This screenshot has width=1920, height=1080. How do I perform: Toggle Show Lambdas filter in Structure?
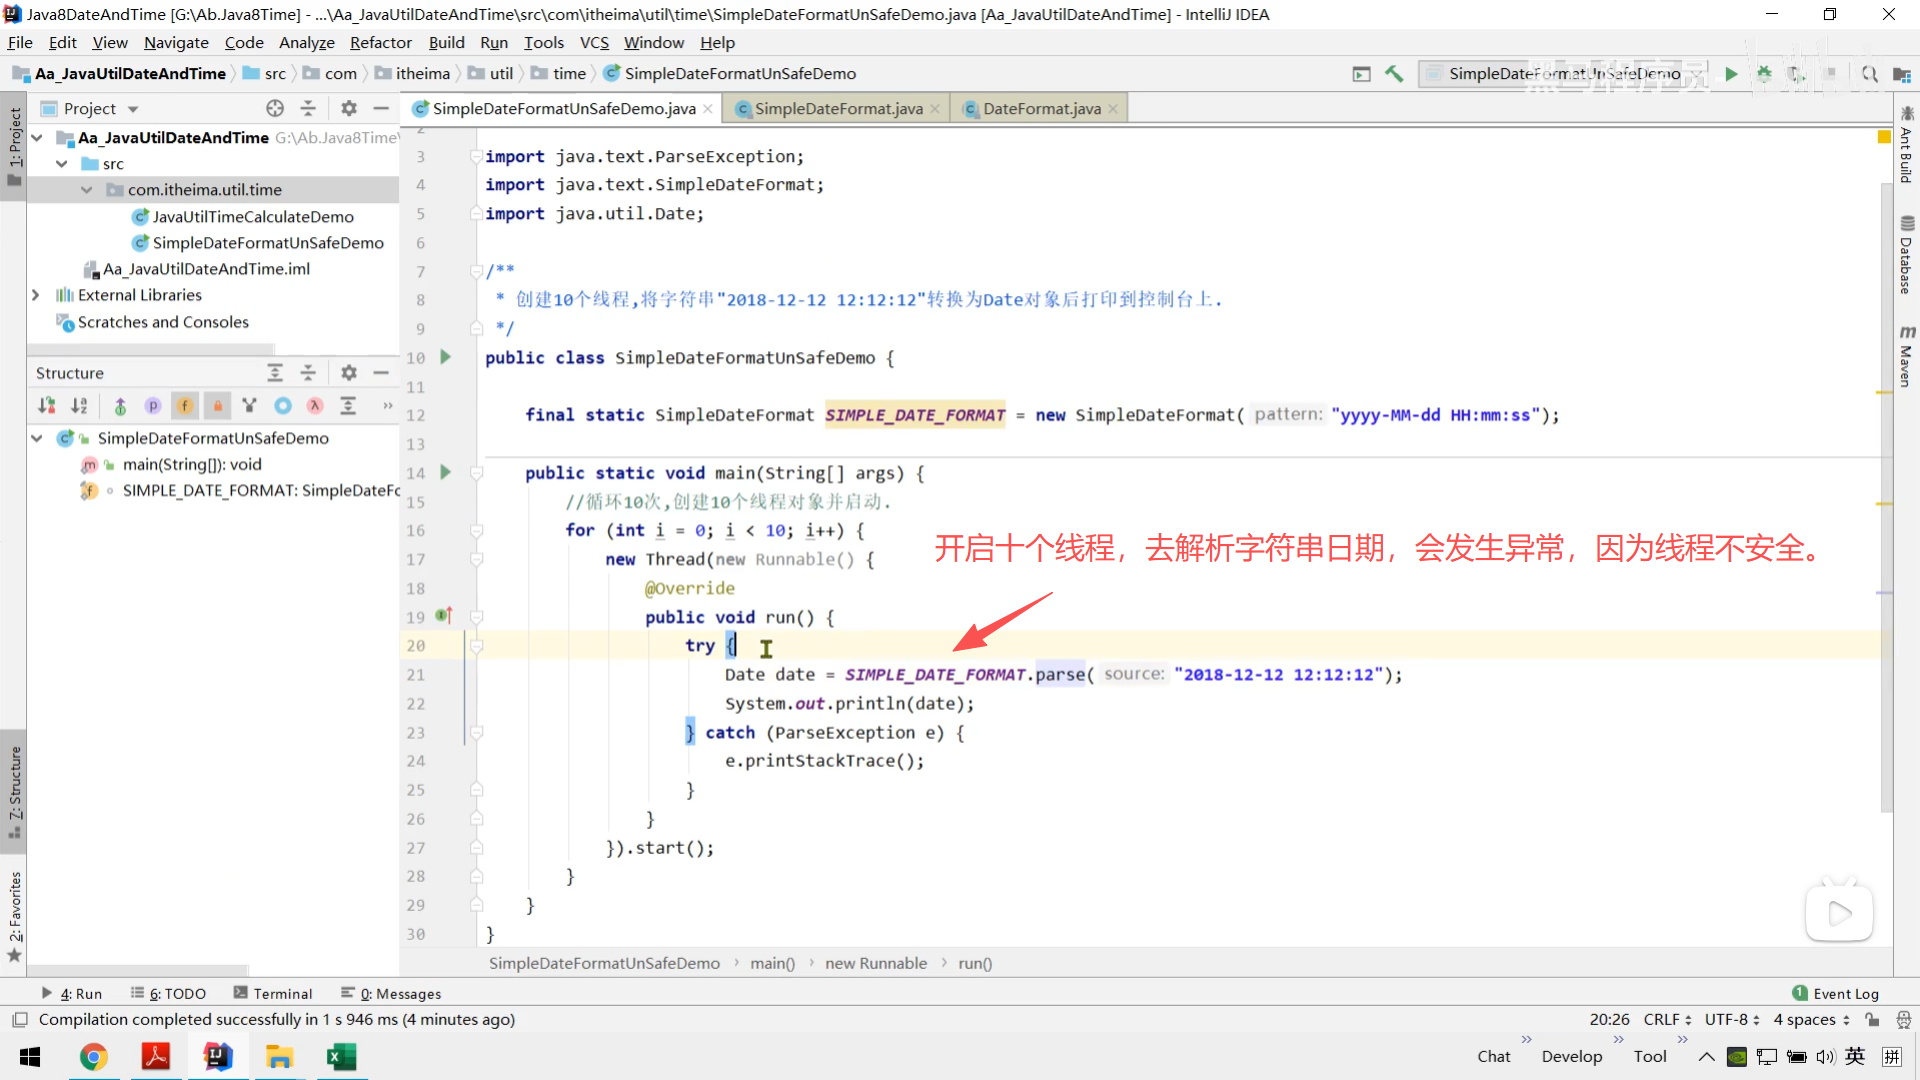pyautogui.click(x=315, y=405)
